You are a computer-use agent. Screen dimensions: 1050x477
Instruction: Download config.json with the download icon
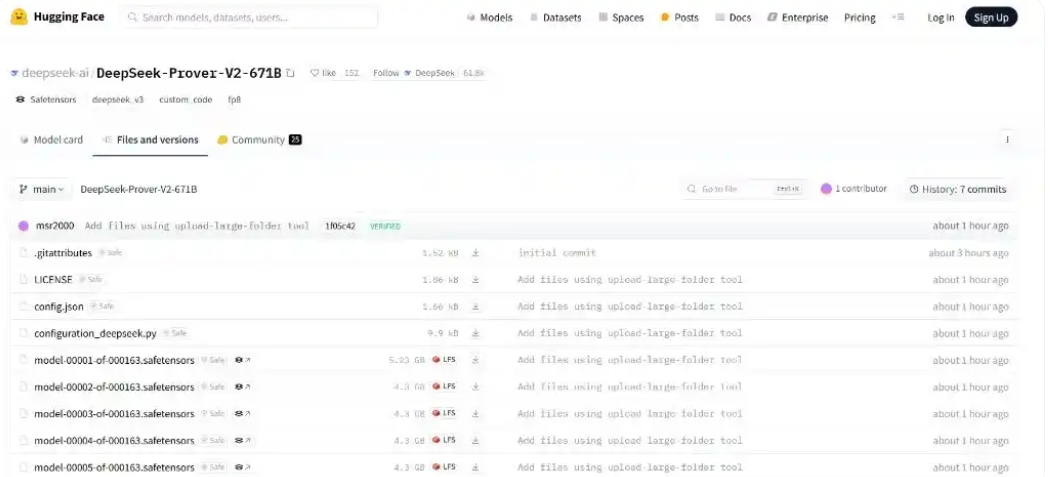pyautogui.click(x=475, y=306)
